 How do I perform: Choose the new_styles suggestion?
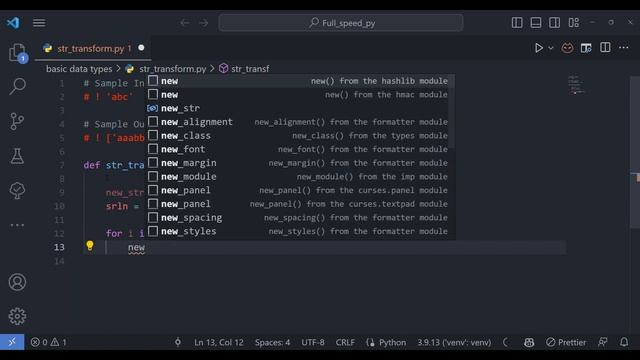pyautogui.click(x=300, y=231)
